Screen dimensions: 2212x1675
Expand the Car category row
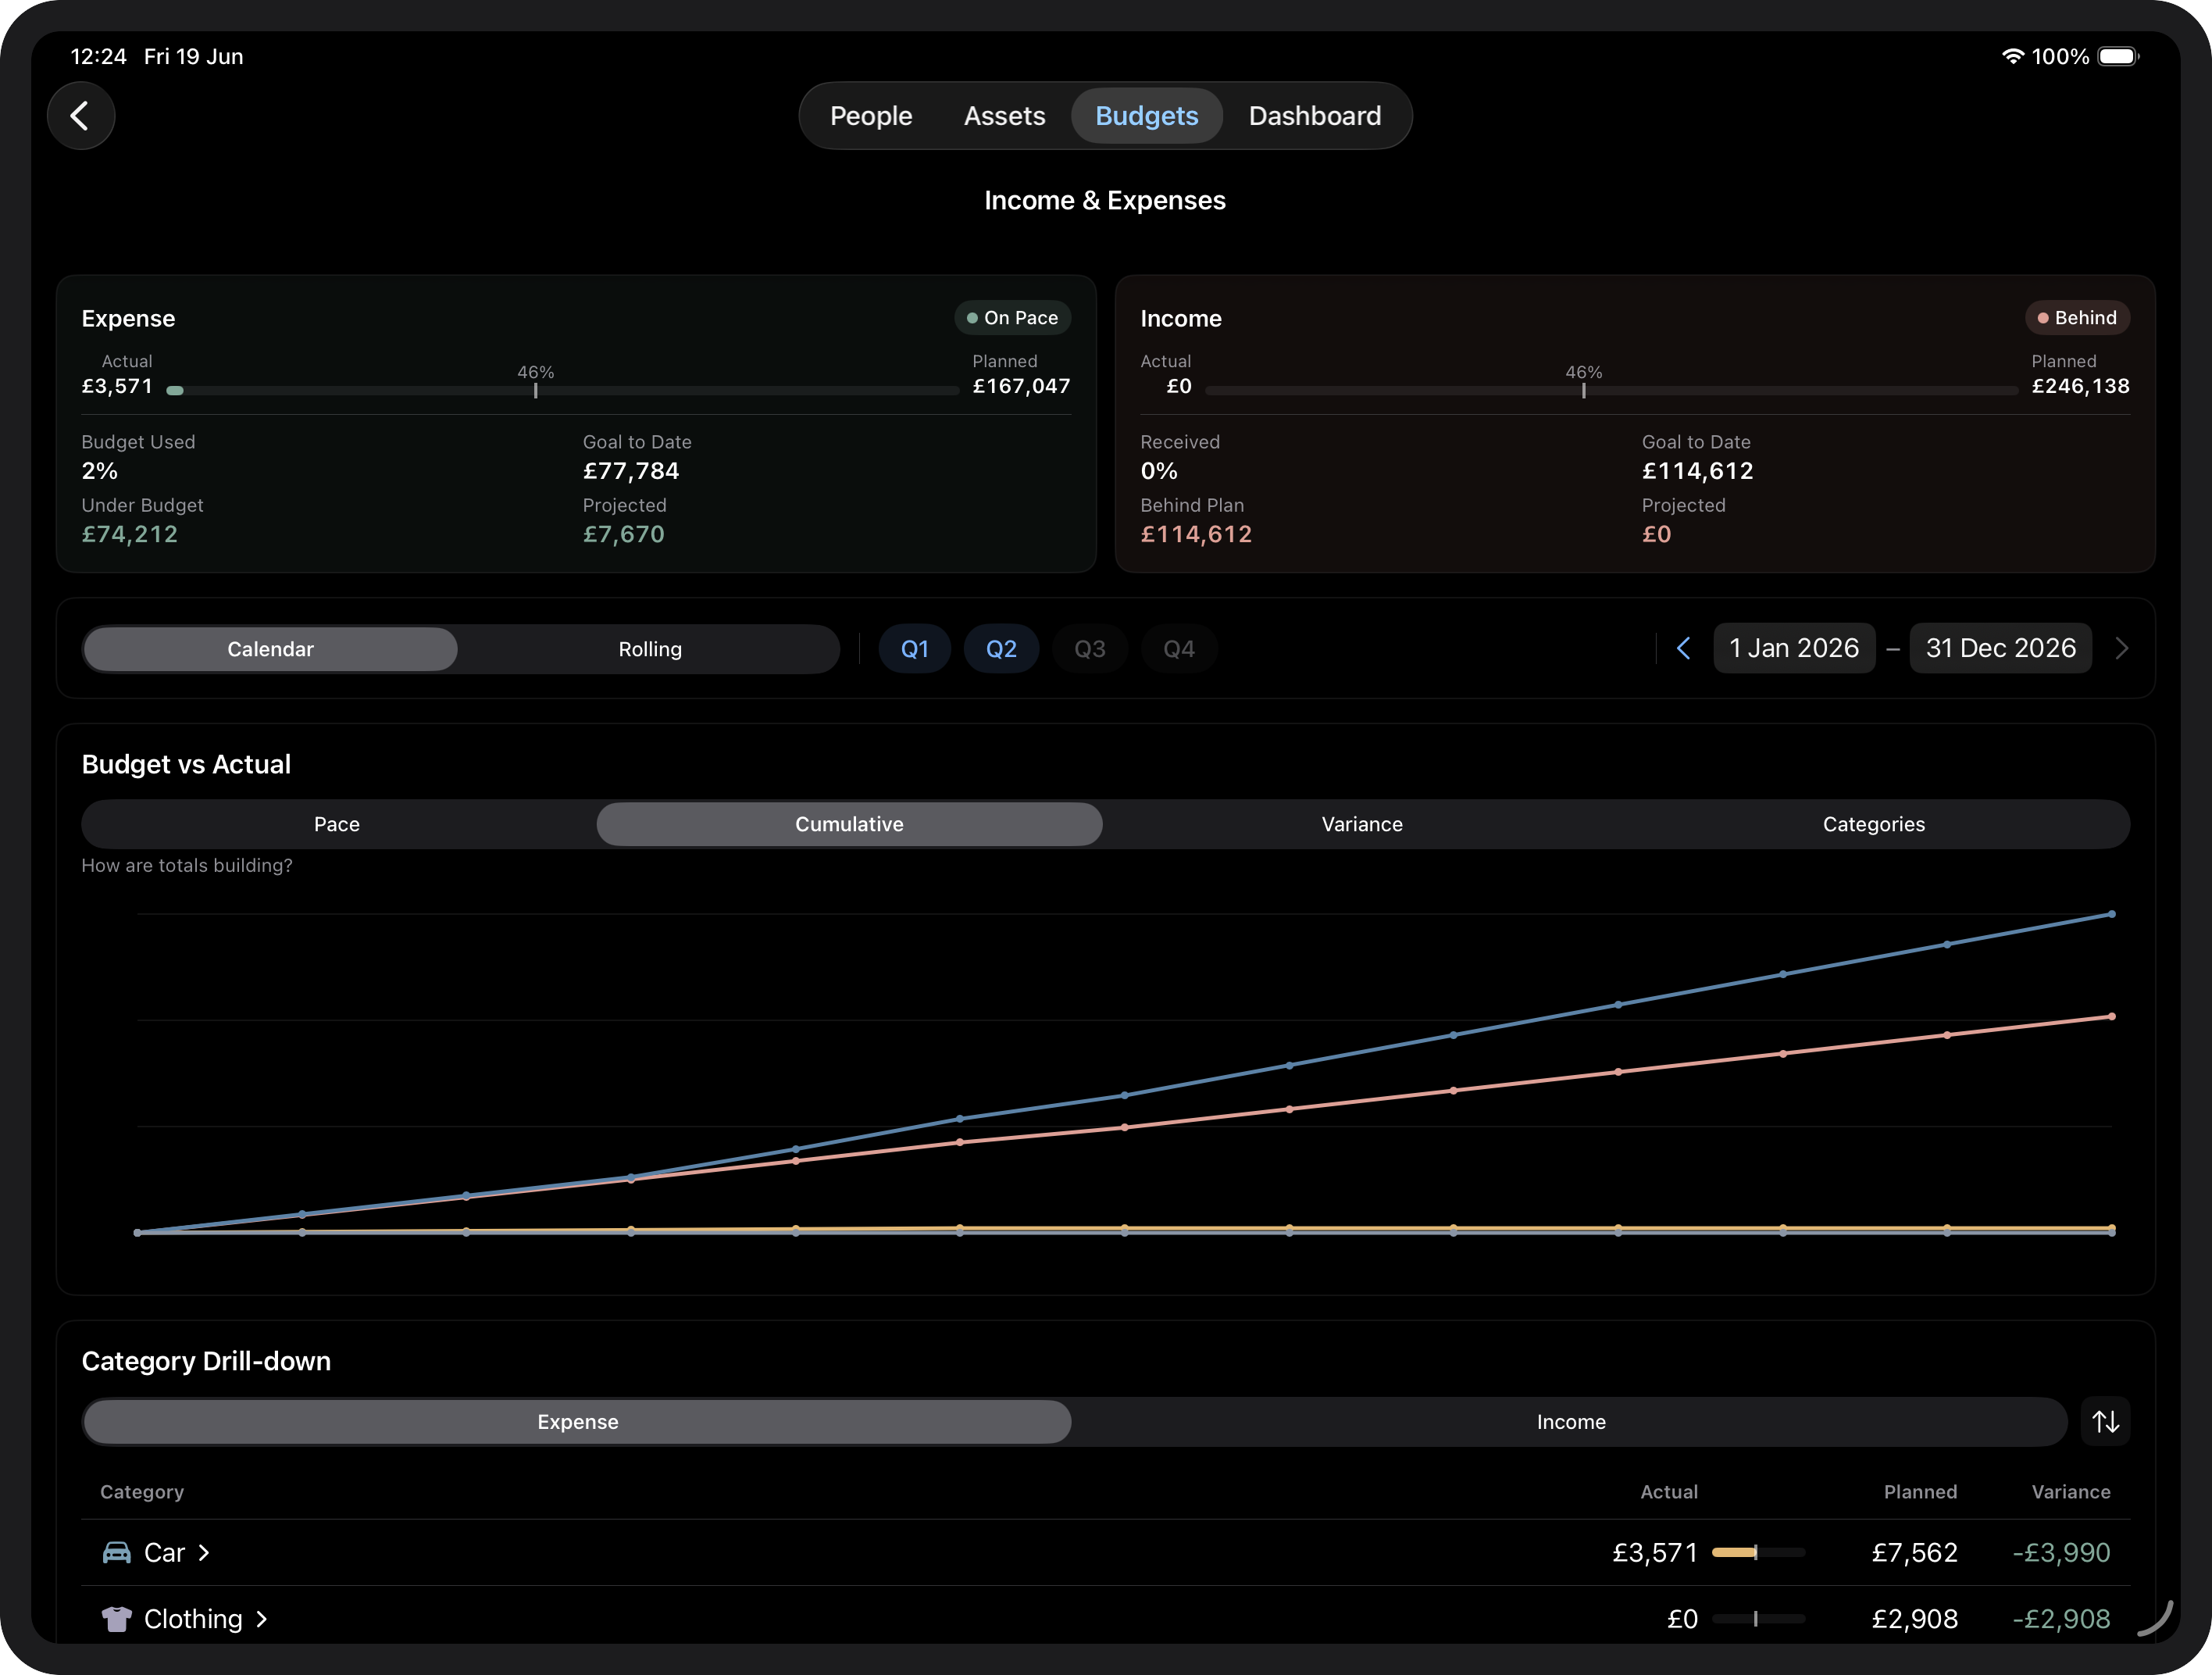click(x=1105, y=1552)
